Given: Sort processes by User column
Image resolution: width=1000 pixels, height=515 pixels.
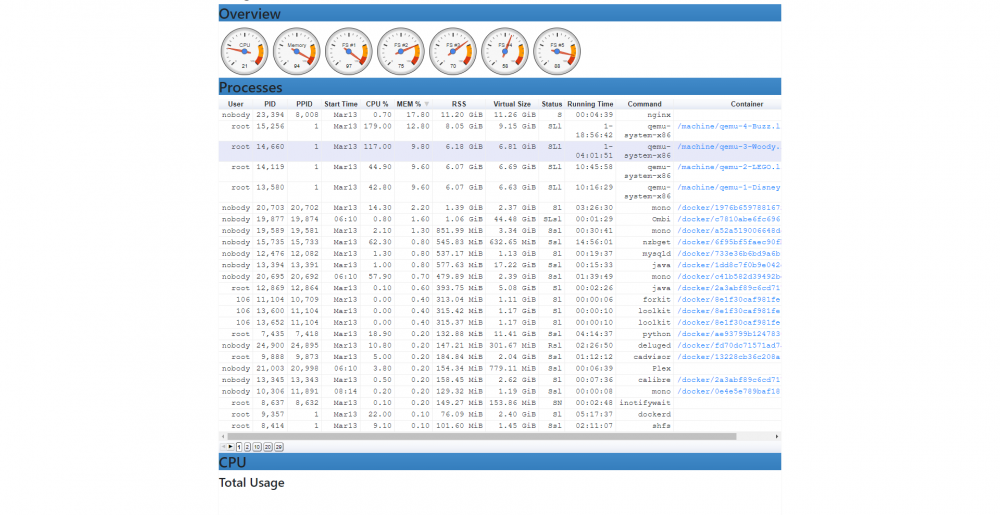Looking at the screenshot, I should click(x=235, y=104).
